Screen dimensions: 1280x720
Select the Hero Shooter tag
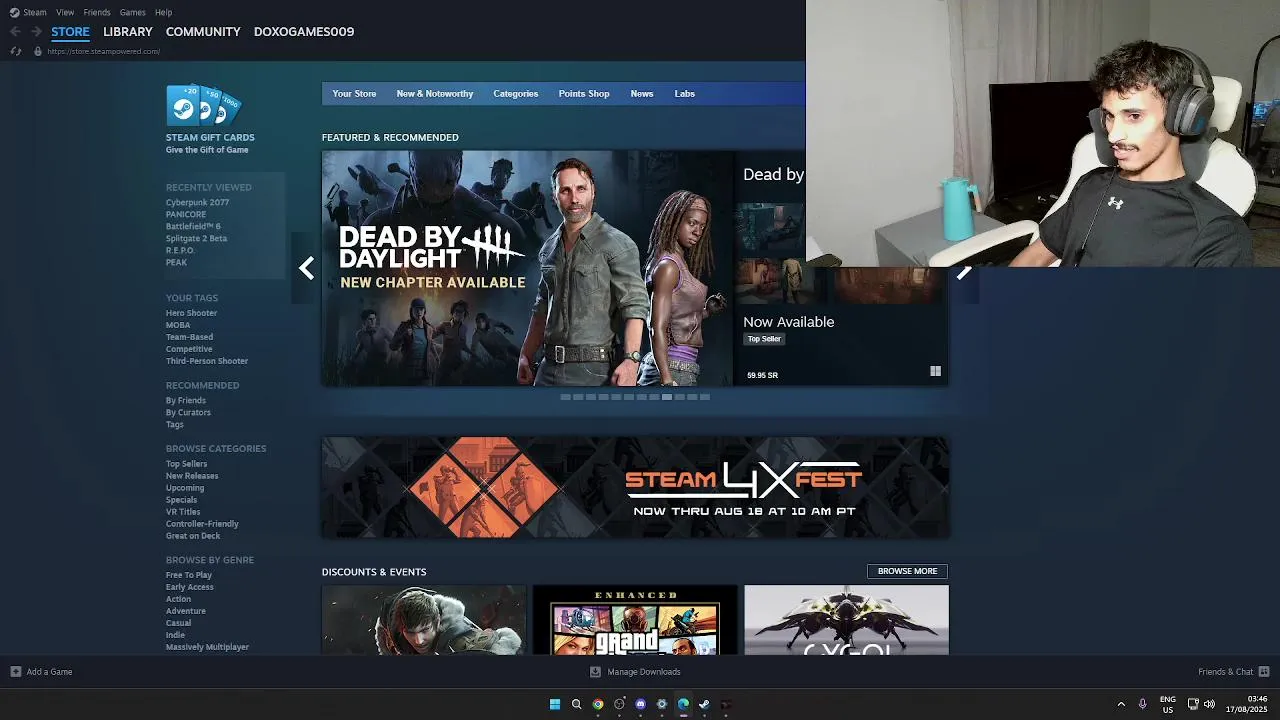click(191, 313)
